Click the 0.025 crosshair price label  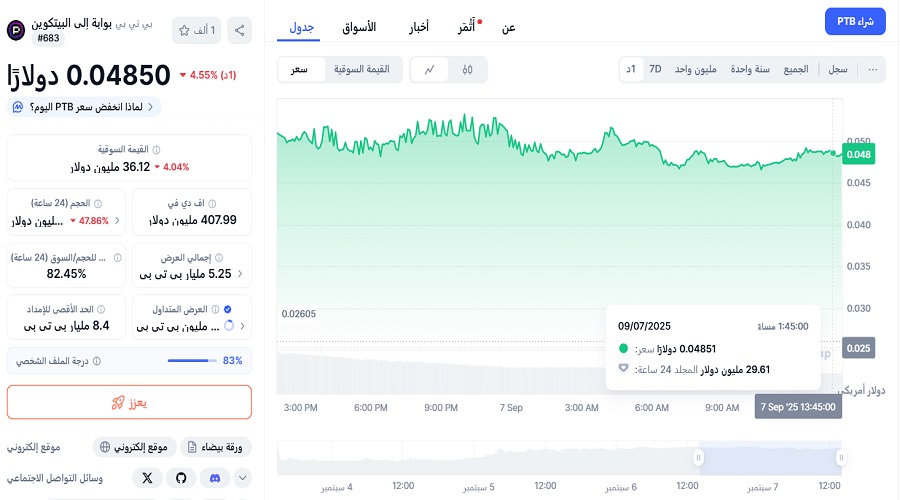point(859,348)
